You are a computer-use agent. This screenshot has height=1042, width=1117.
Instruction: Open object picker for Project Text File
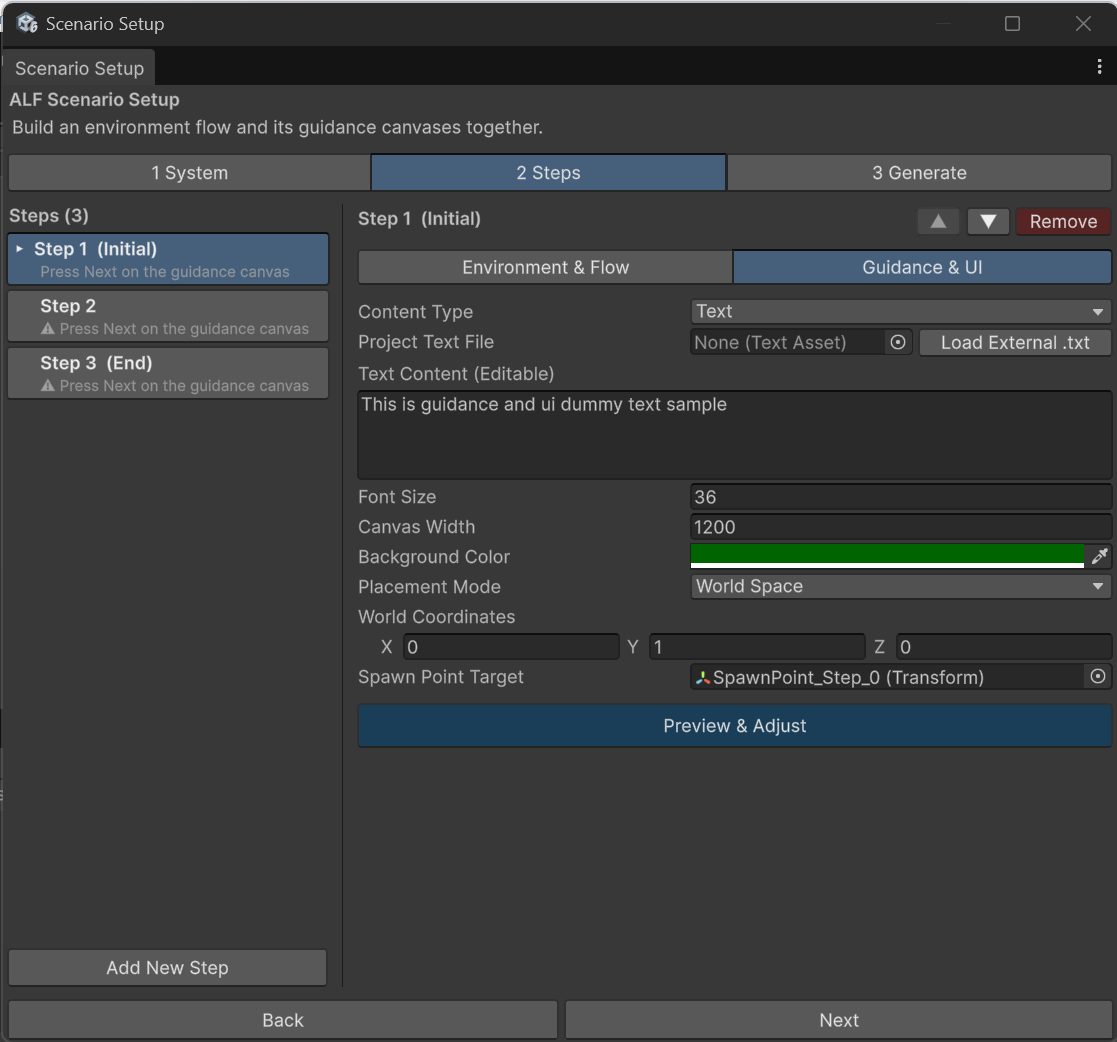(x=898, y=343)
